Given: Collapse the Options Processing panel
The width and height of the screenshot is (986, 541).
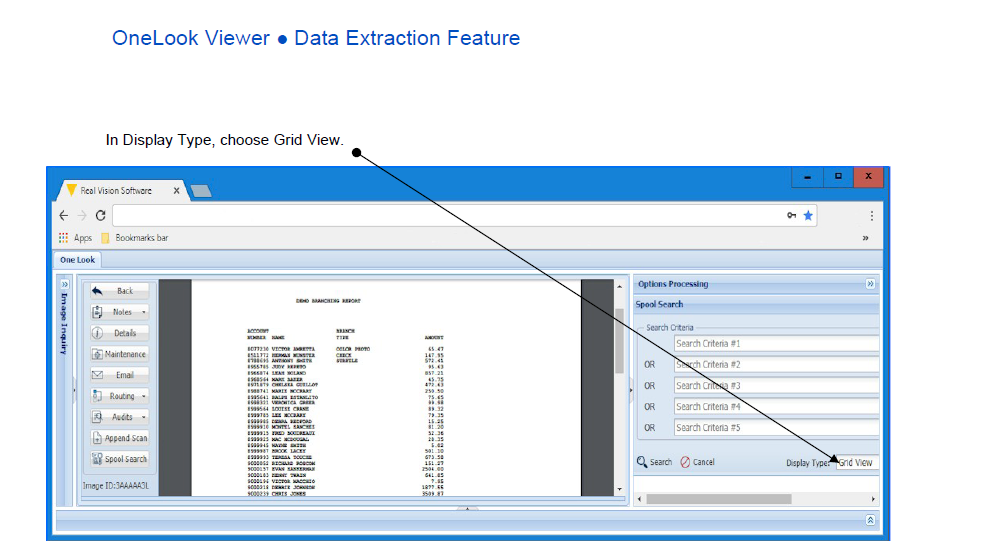Looking at the screenshot, I should click(x=870, y=284).
